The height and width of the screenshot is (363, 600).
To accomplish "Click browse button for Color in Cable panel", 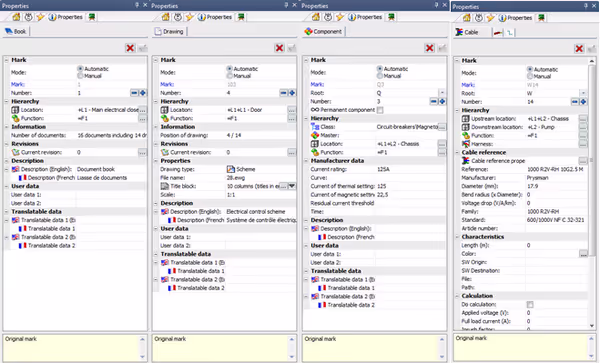I will tap(583, 254).
